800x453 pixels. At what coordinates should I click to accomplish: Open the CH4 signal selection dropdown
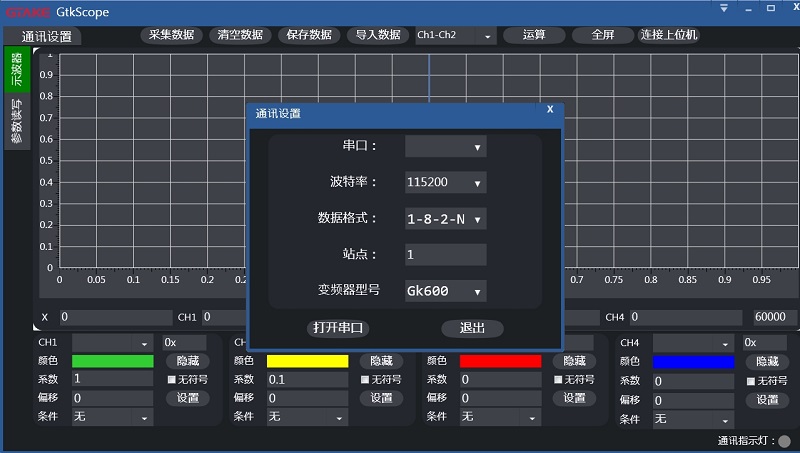(693, 343)
